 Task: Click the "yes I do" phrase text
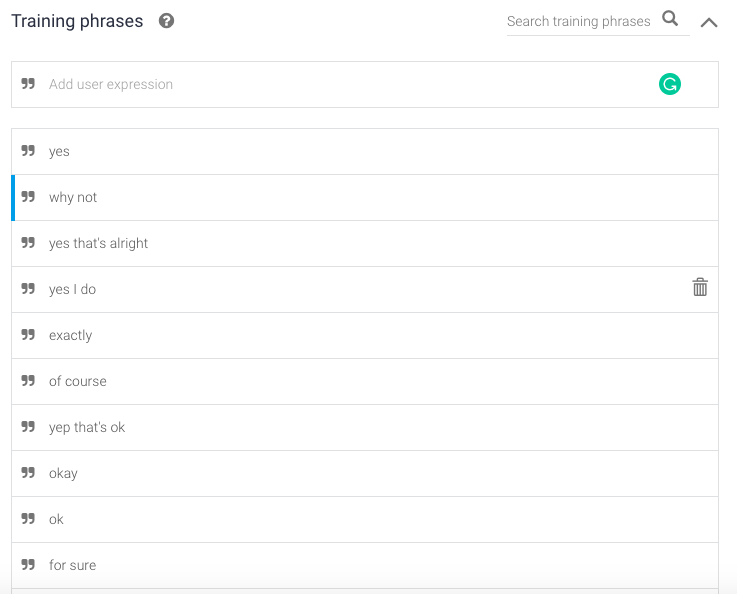[72, 289]
